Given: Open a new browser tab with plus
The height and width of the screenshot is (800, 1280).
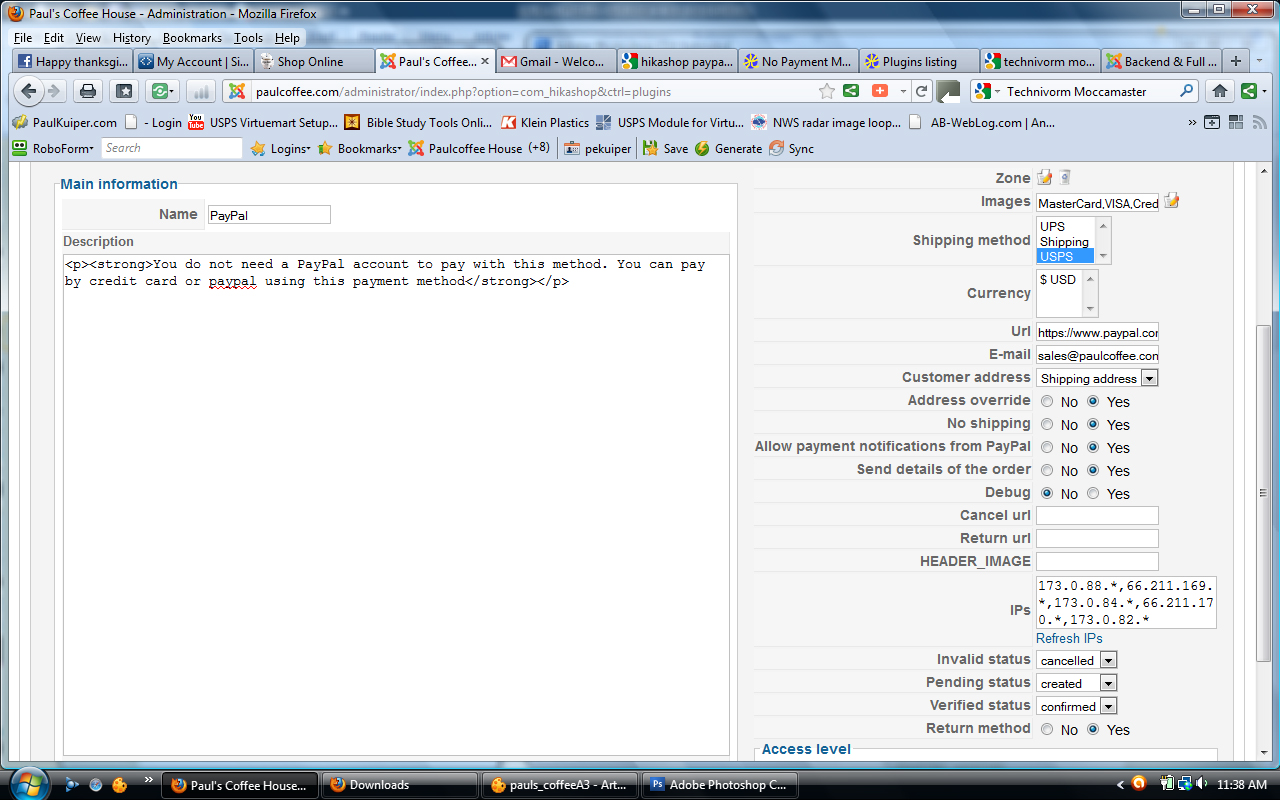Looking at the screenshot, I should point(1236,61).
